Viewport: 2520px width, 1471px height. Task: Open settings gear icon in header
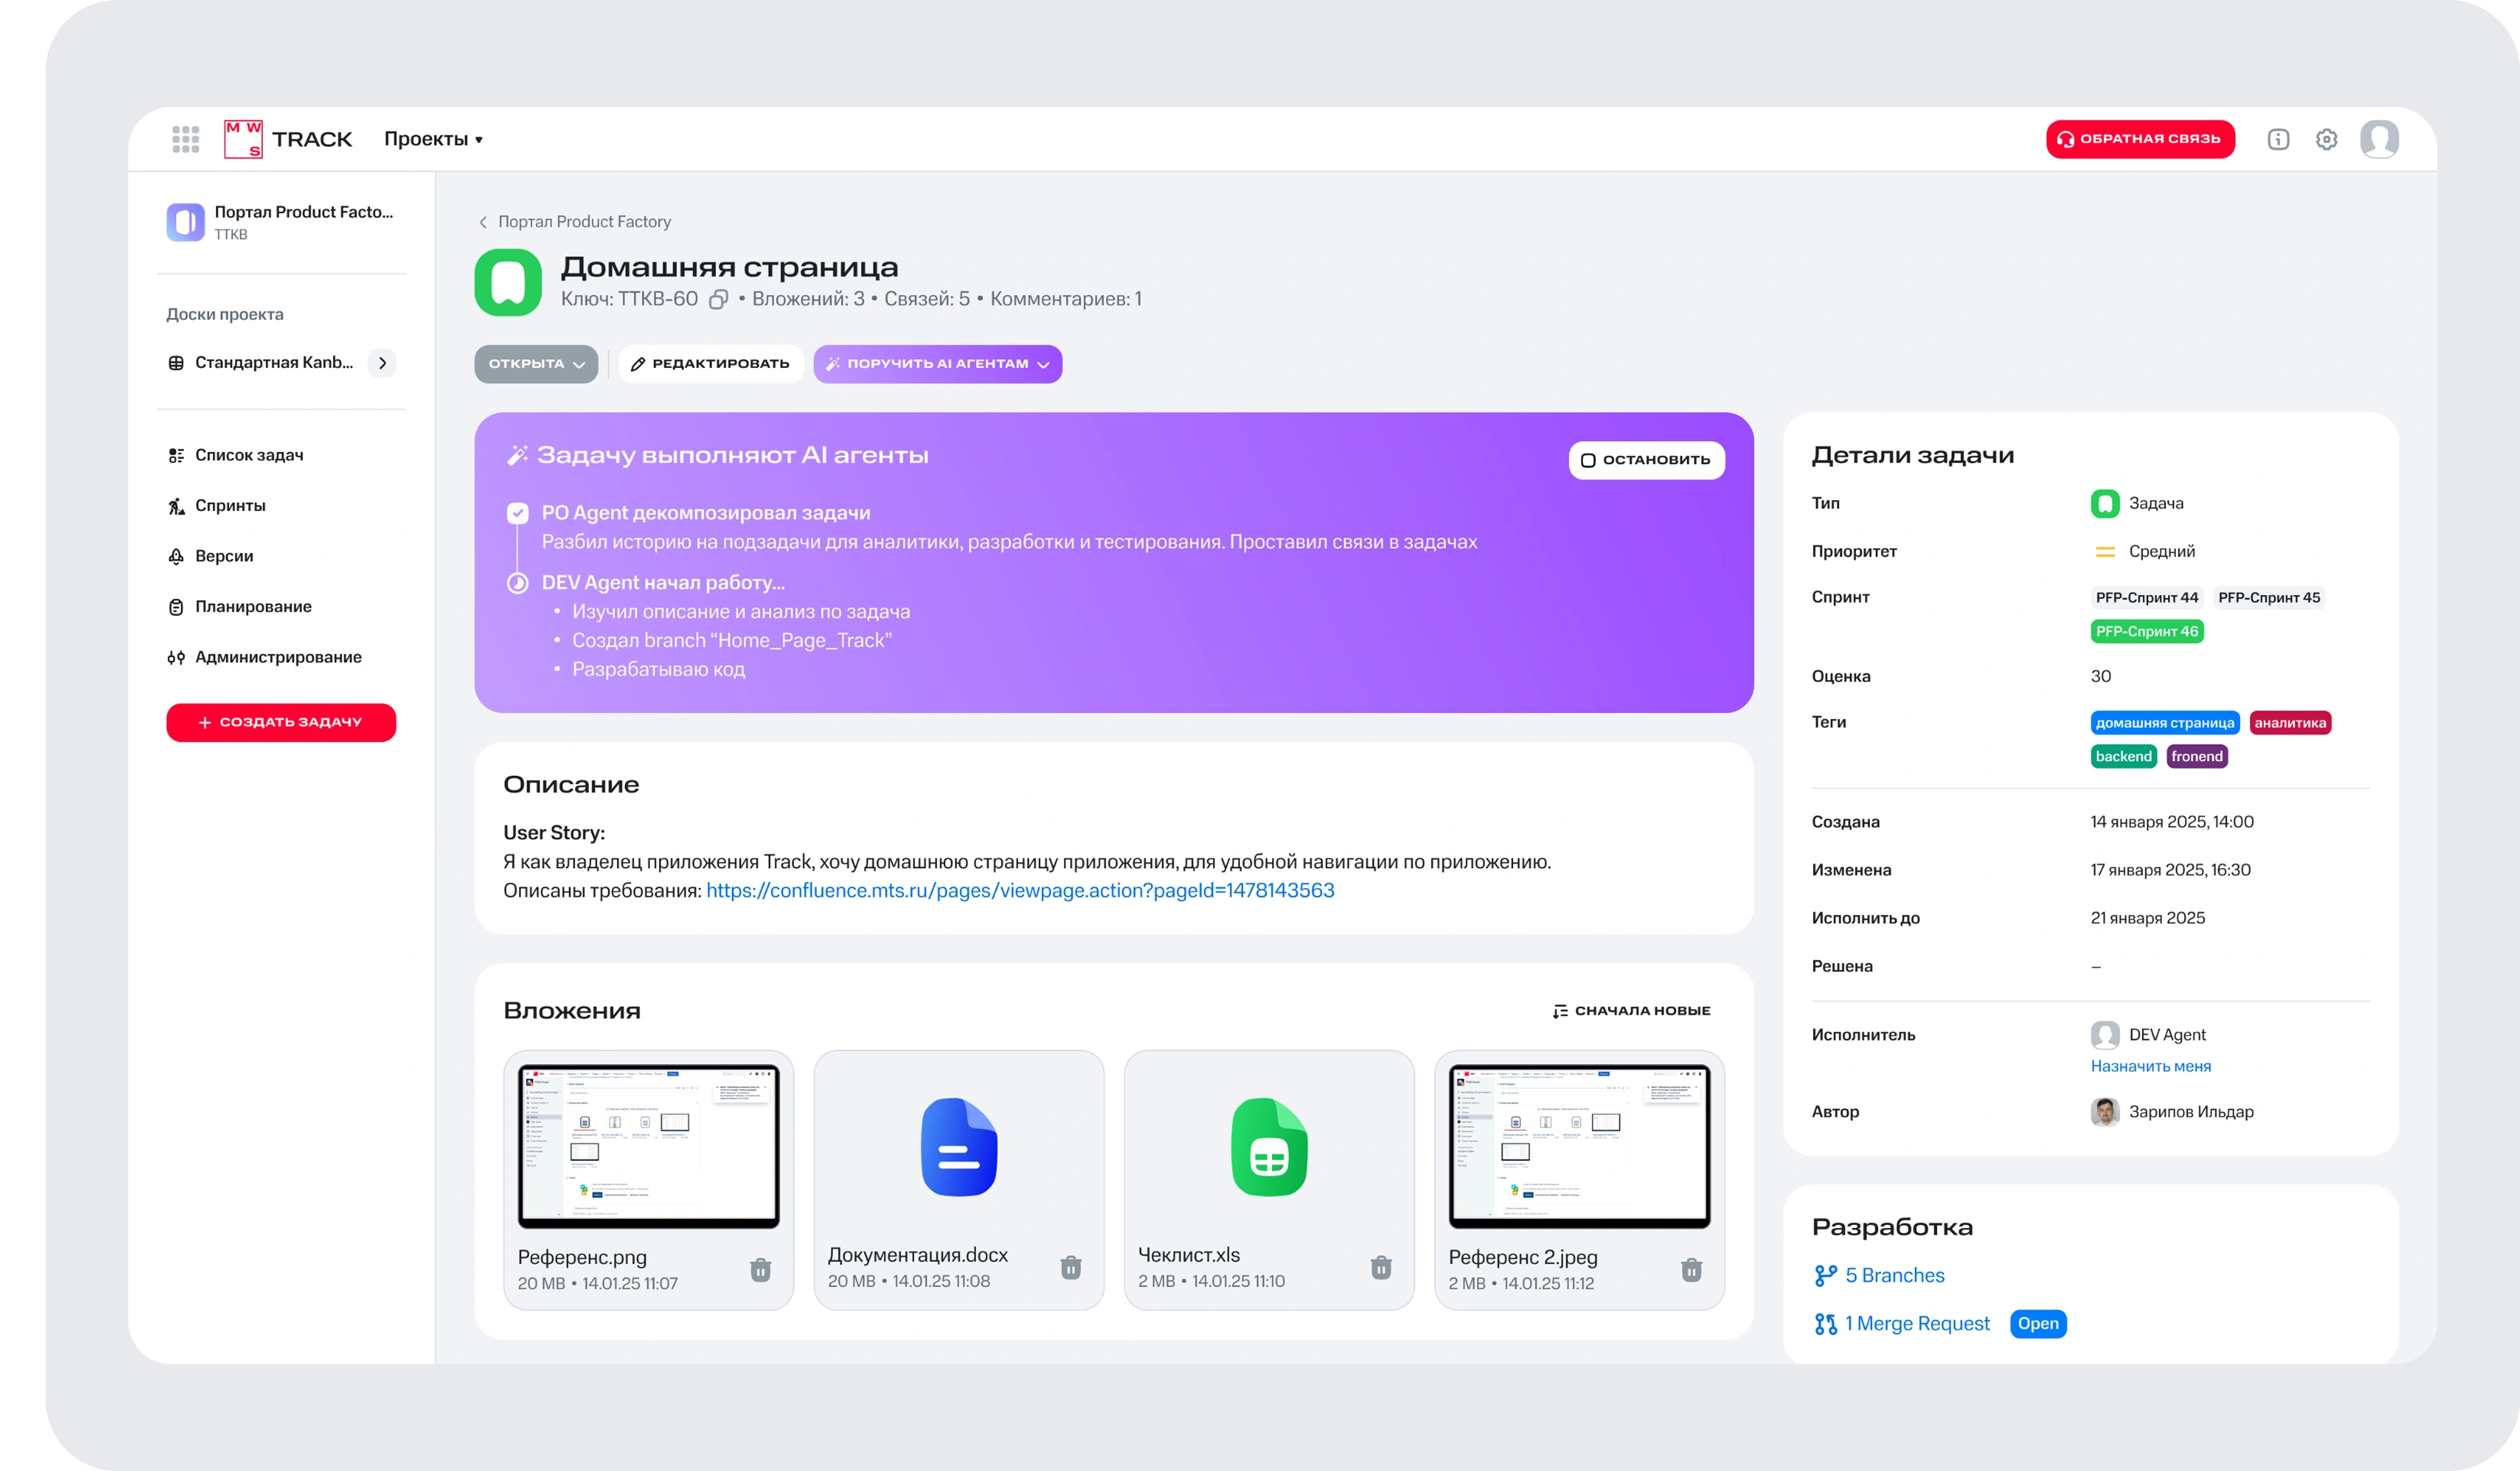pyautogui.click(x=2326, y=139)
